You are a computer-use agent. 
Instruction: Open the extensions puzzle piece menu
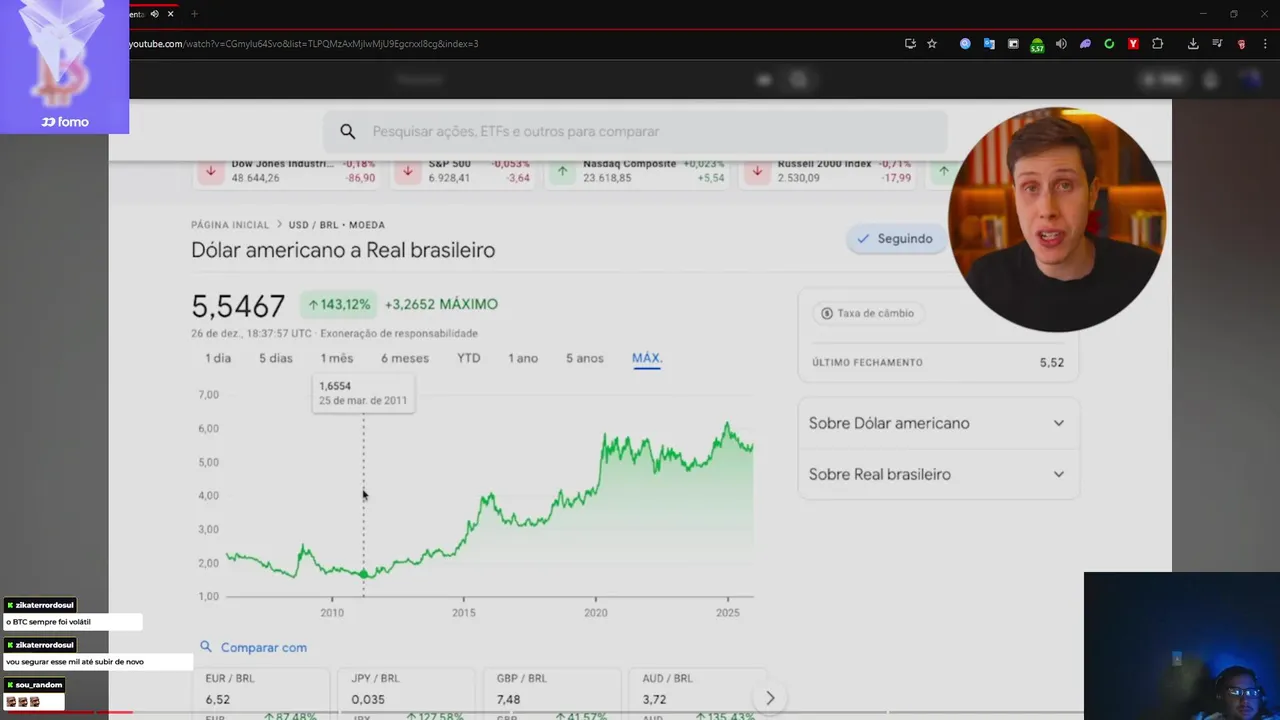coord(1157,44)
